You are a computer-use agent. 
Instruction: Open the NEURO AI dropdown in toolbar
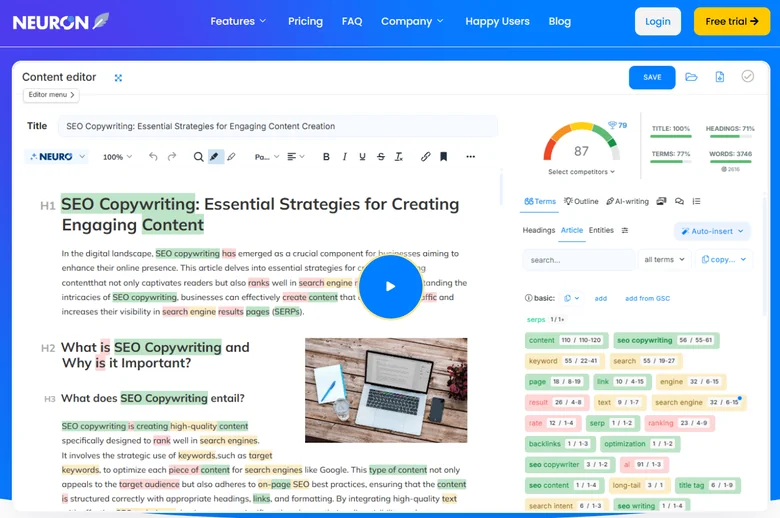(57, 157)
